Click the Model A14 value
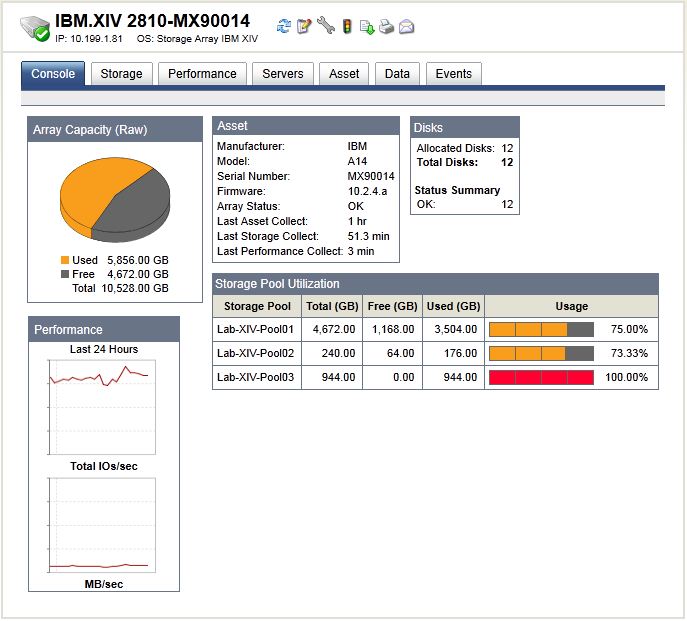Screen dimensions: 687x621 [x=358, y=161]
